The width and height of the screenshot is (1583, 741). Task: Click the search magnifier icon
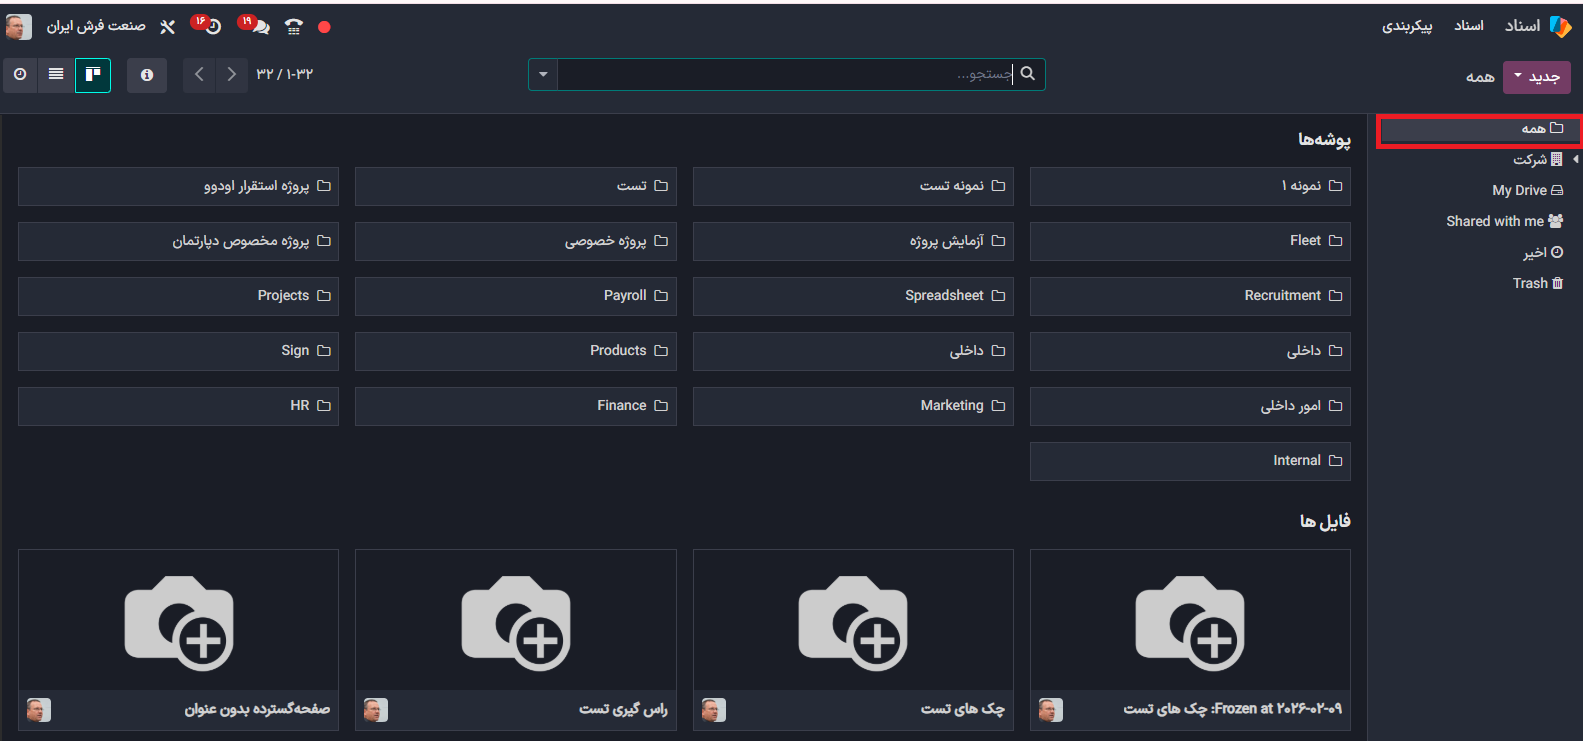[1027, 74]
